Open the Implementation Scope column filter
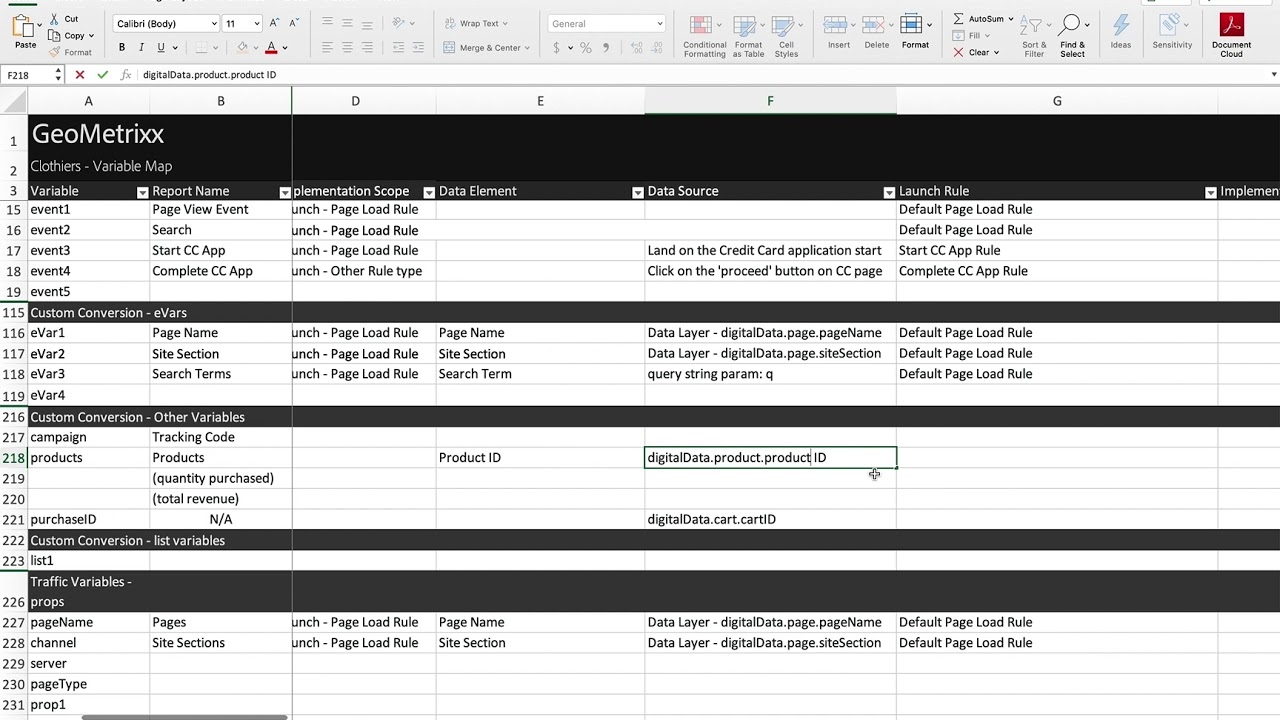The height and width of the screenshot is (720, 1280). (x=430, y=192)
